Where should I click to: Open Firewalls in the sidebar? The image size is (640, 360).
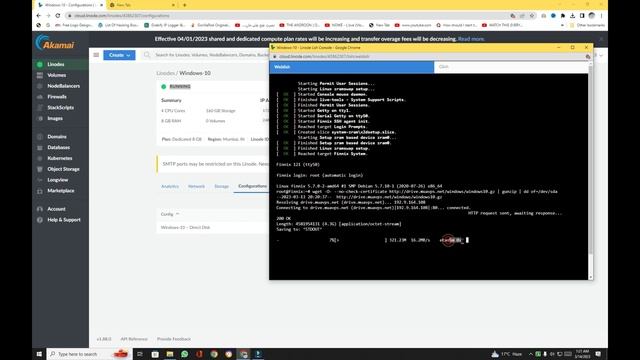[57, 97]
